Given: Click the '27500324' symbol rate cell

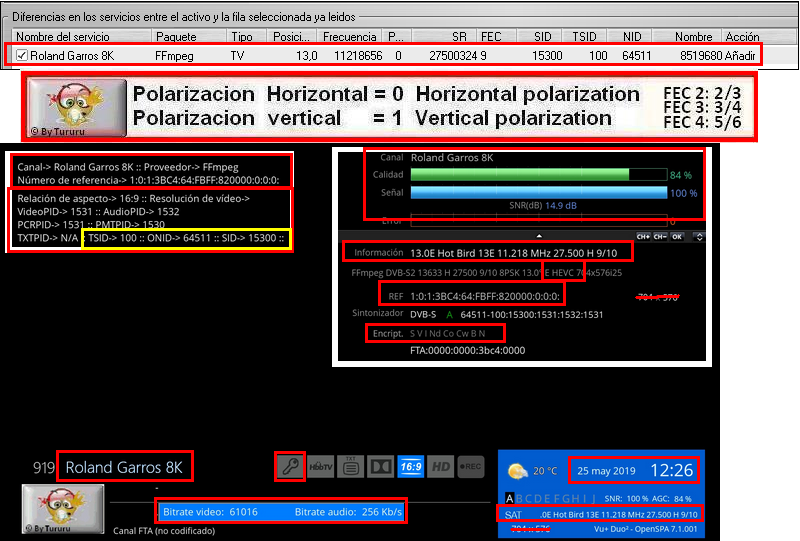Looking at the screenshot, I should (x=453, y=56).
